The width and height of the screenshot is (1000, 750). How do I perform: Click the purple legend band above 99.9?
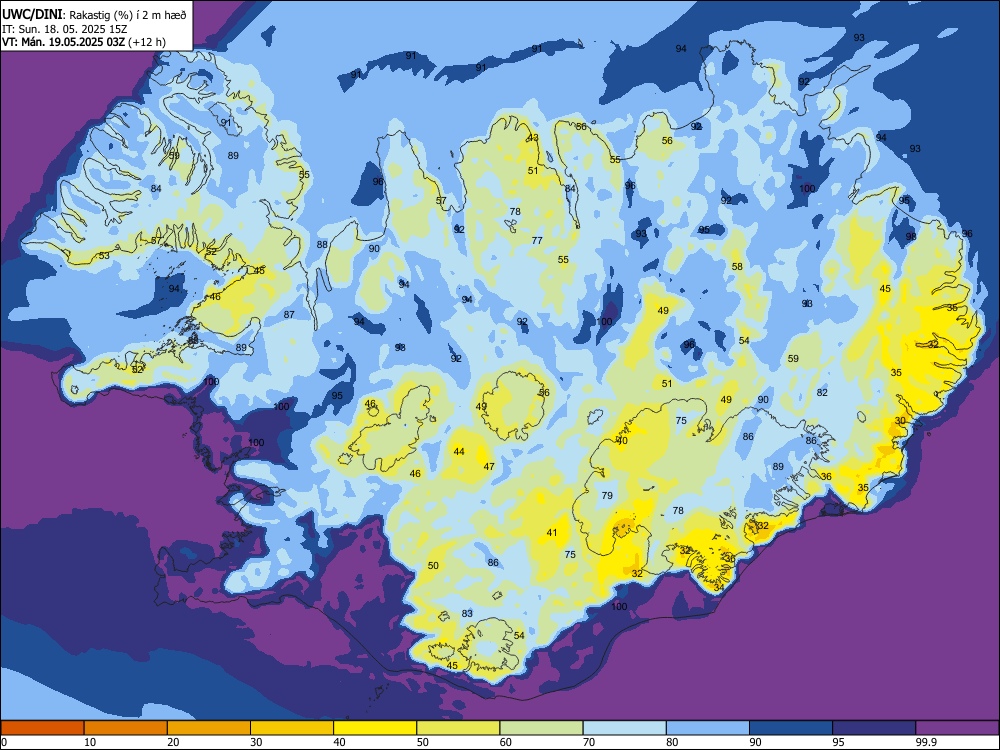pyautogui.click(x=957, y=728)
